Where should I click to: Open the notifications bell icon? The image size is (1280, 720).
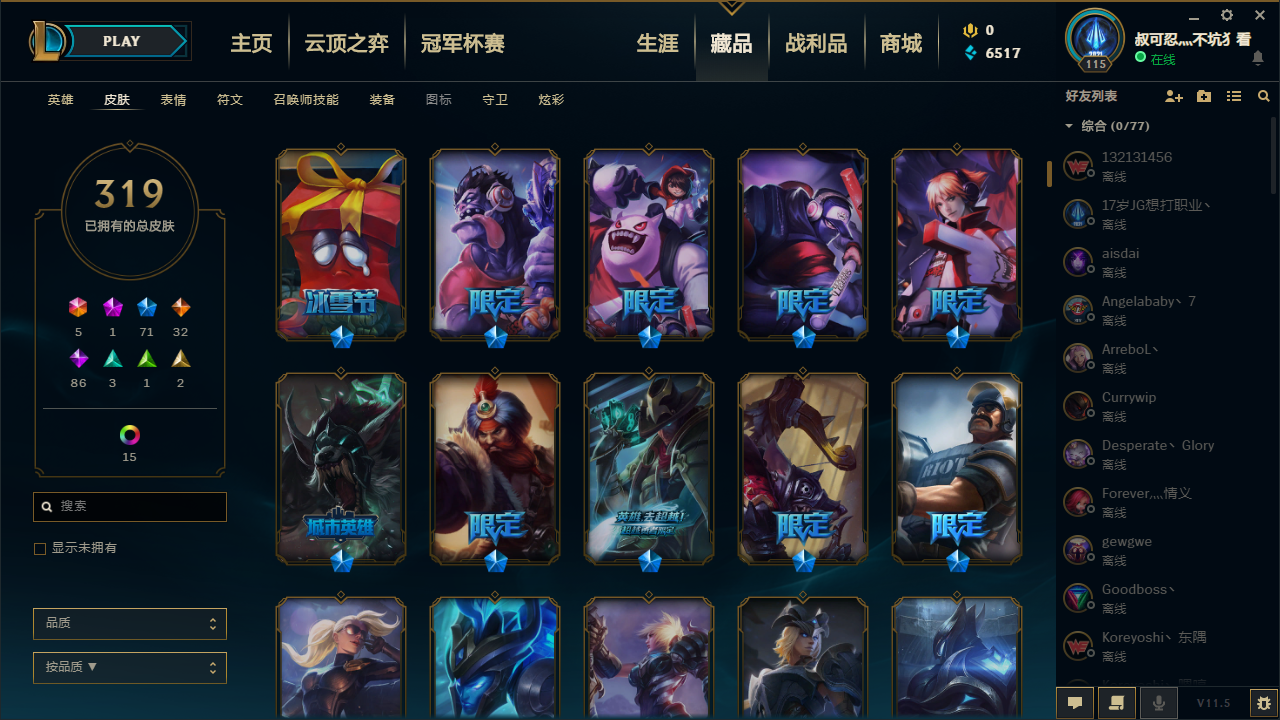pyautogui.click(x=1258, y=59)
